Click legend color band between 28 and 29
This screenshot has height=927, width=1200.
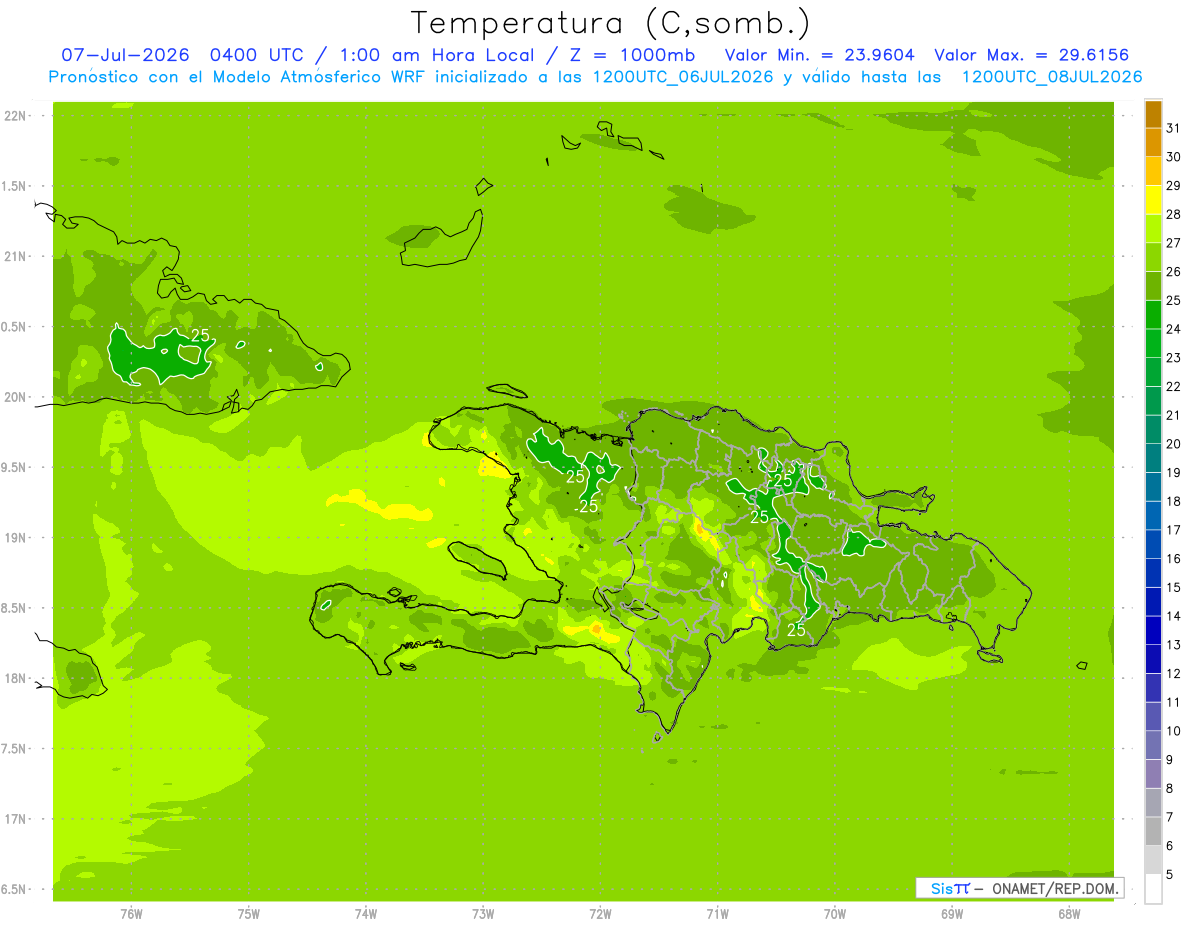coord(1153,200)
